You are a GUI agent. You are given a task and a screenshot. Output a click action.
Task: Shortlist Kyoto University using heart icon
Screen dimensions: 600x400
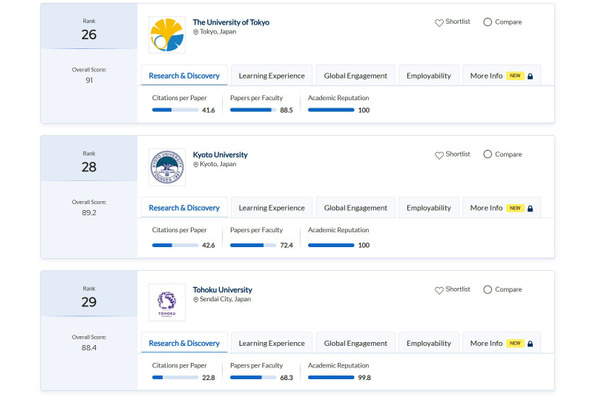[x=439, y=155]
